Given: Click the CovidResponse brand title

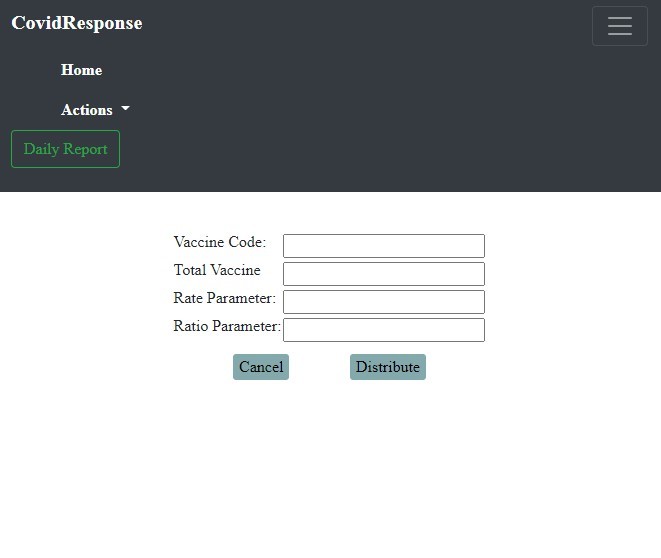Looking at the screenshot, I should [x=77, y=23].
